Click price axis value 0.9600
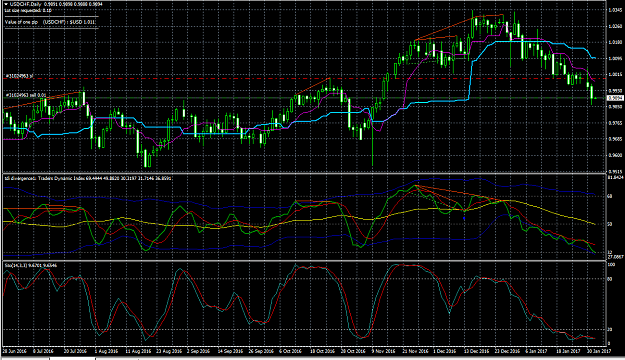 click(615, 155)
